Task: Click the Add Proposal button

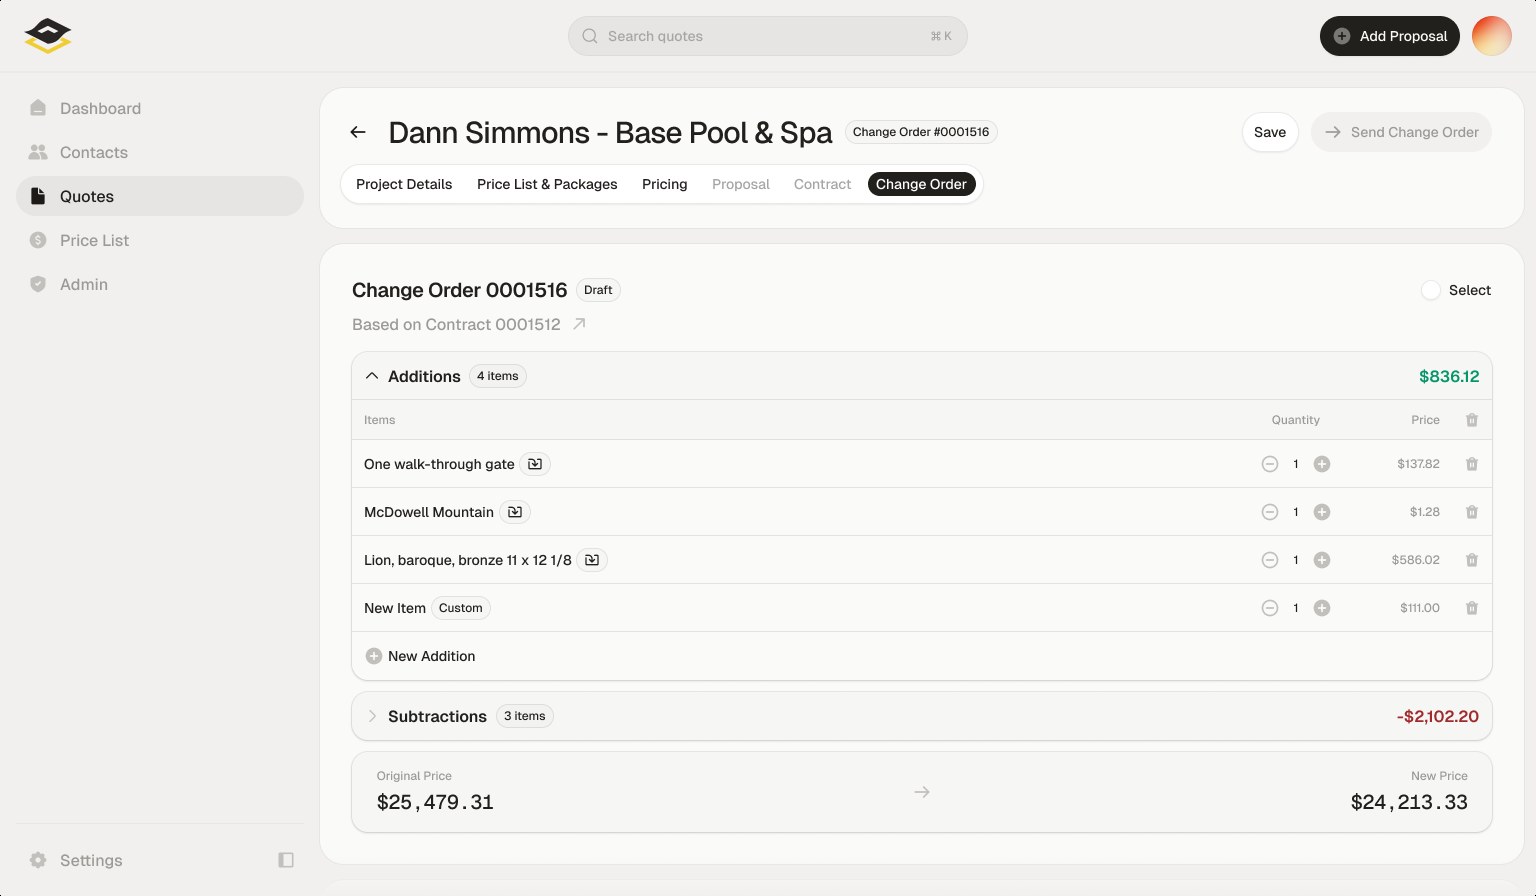Action: 1390,36
